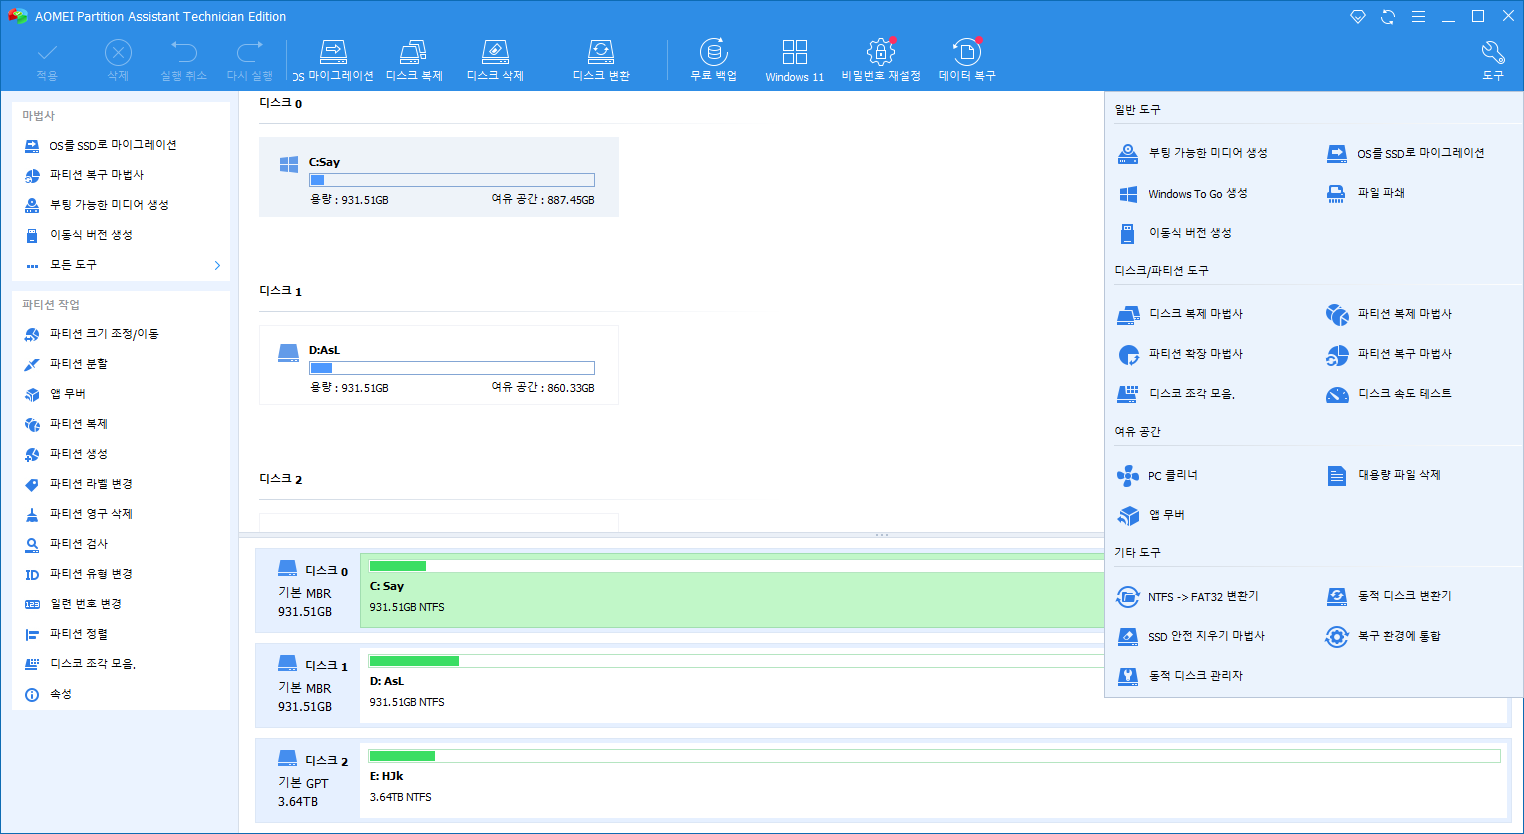Select C: Say partition bar in disk map
The height and width of the screenshot is (834, 1524).
pyautogui.click(x=732, y=591)
